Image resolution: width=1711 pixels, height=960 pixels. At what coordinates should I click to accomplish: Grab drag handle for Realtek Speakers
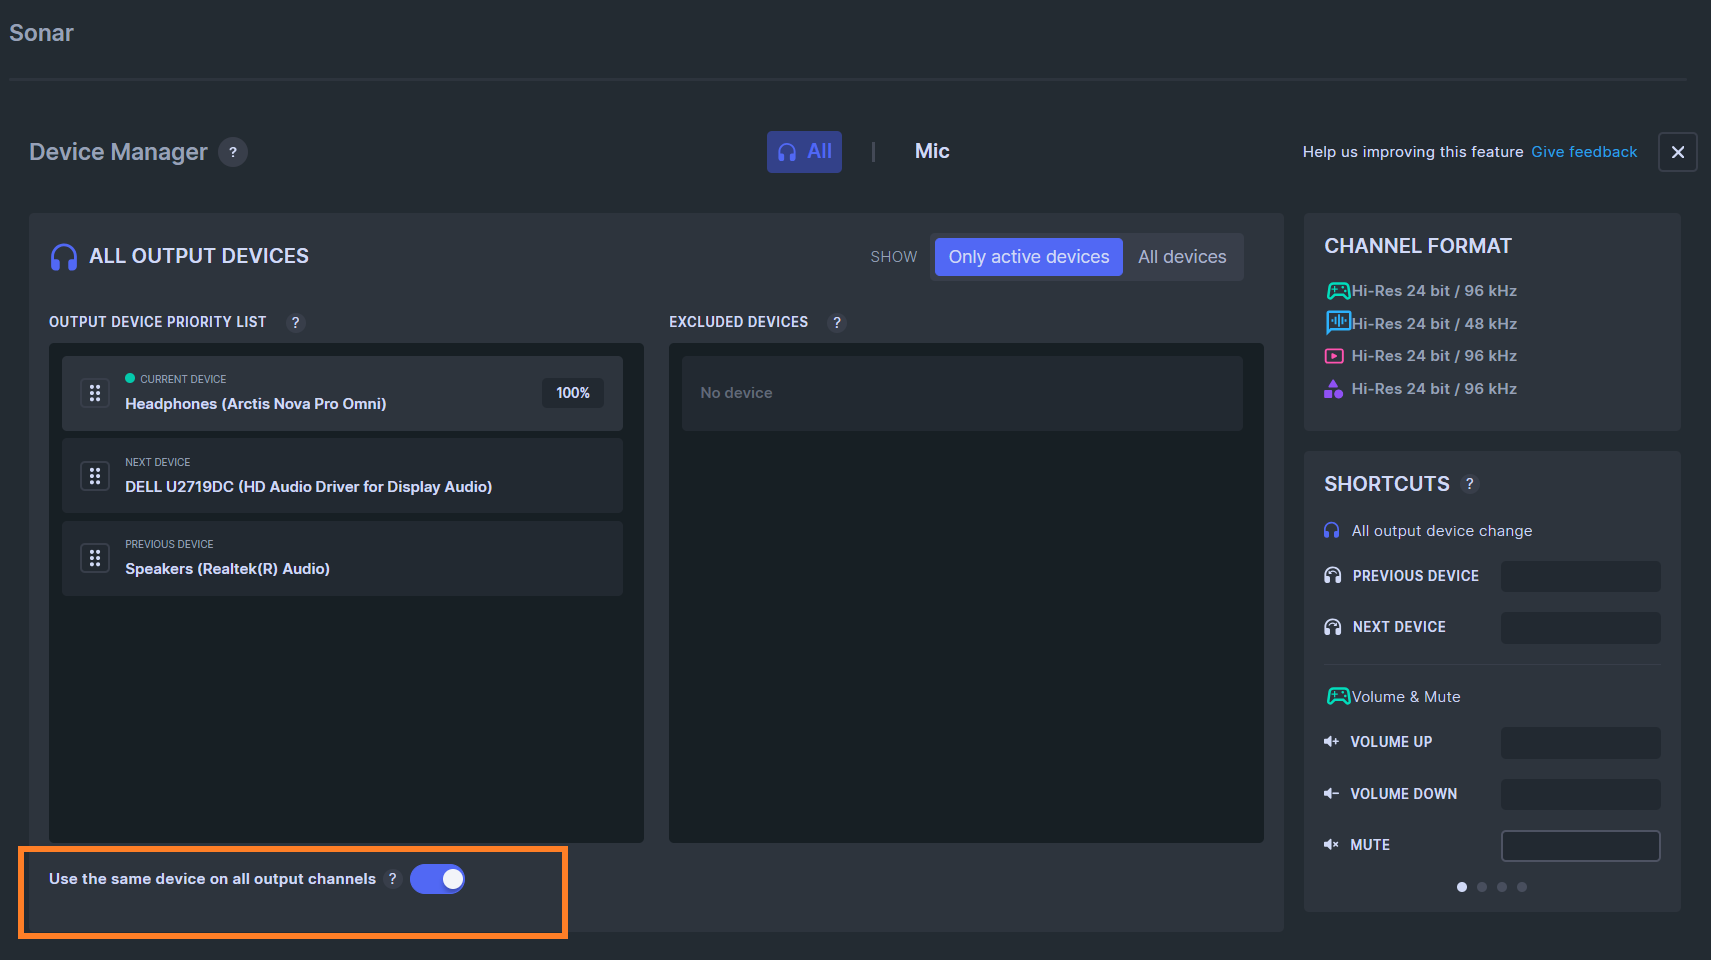click(95, 558)
